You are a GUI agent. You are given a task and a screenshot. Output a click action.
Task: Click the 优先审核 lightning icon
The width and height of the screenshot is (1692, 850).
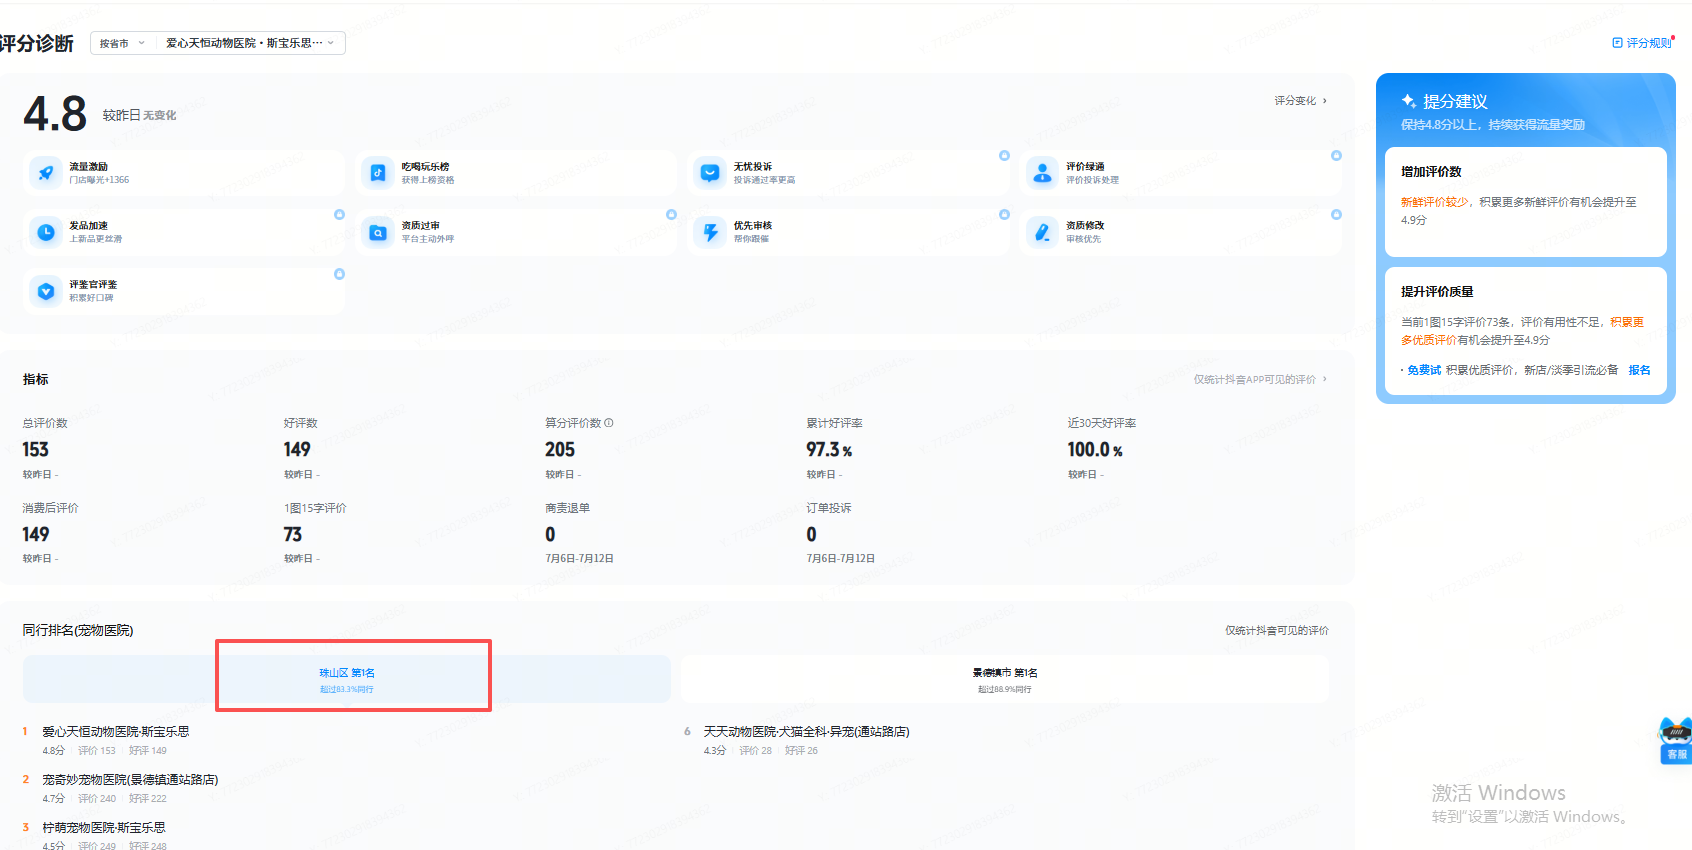(710, 232)
